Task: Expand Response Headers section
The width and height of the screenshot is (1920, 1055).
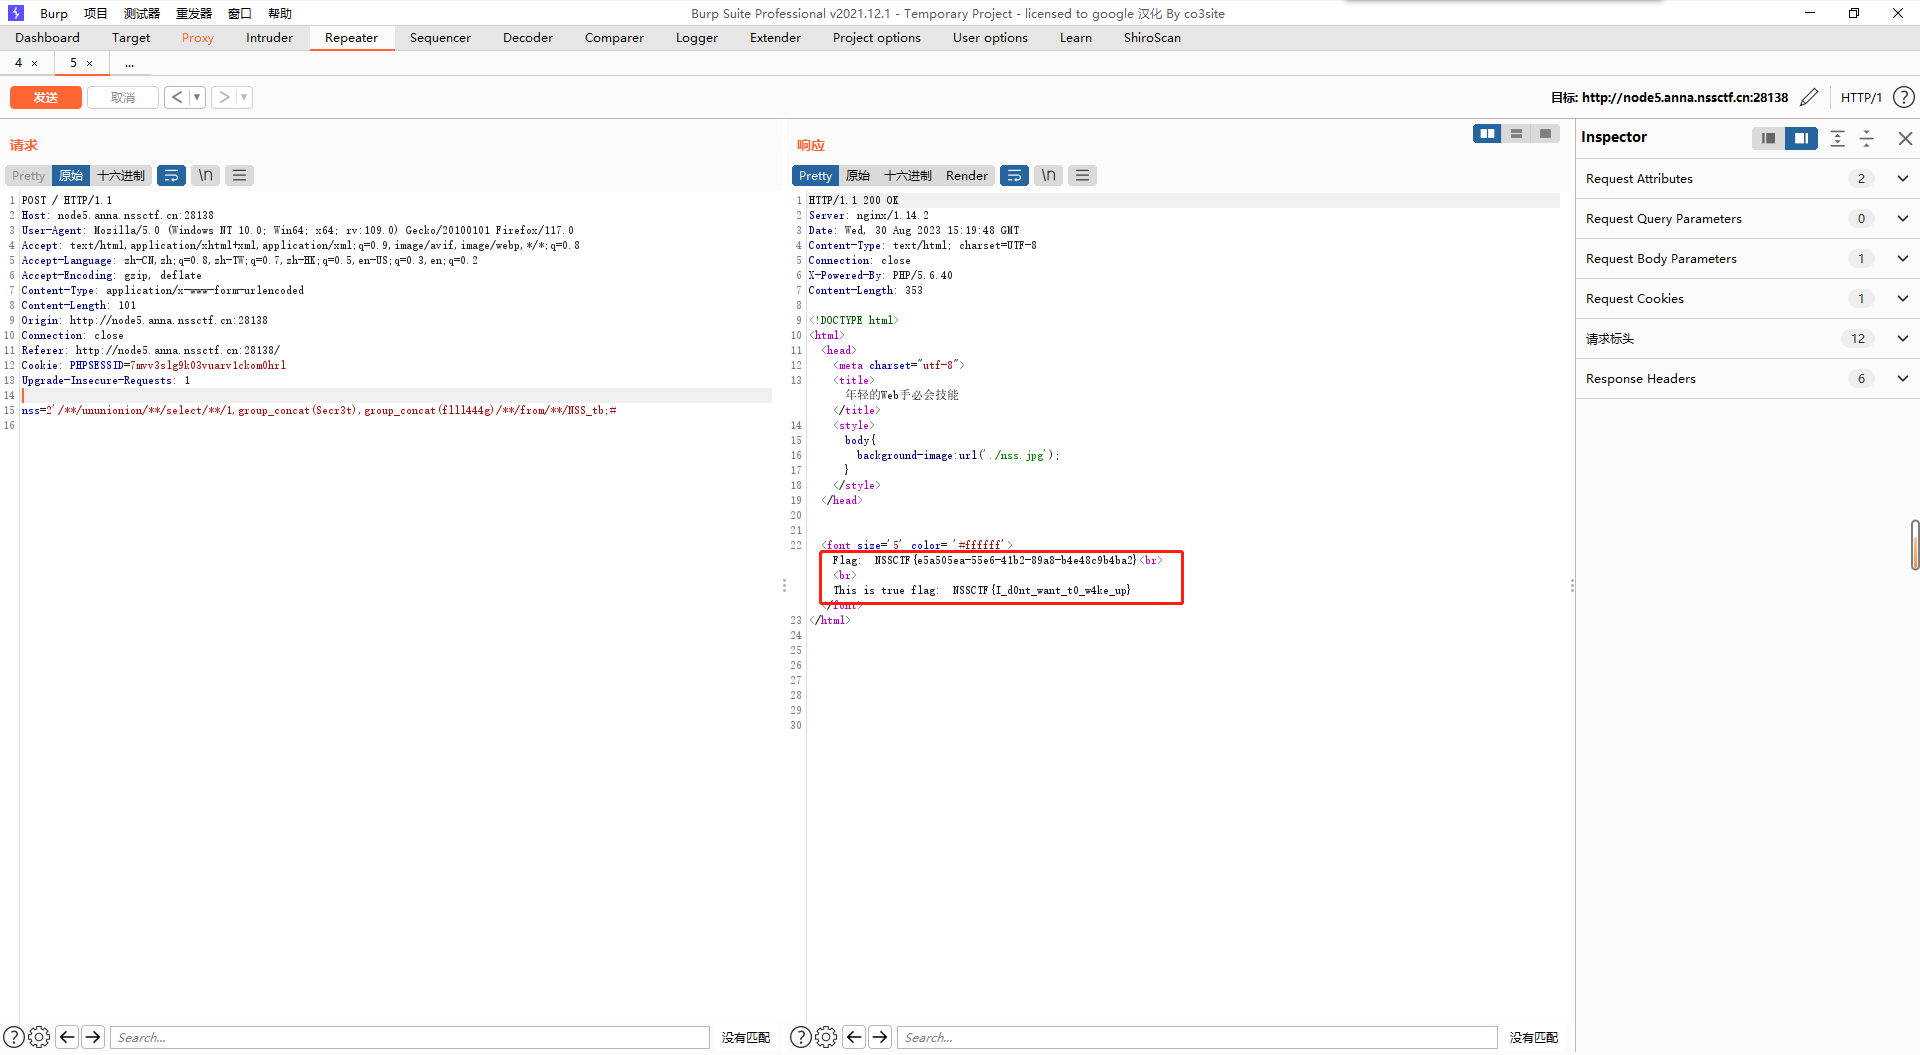Action: pyautogui.click(x=1747, y=379)
